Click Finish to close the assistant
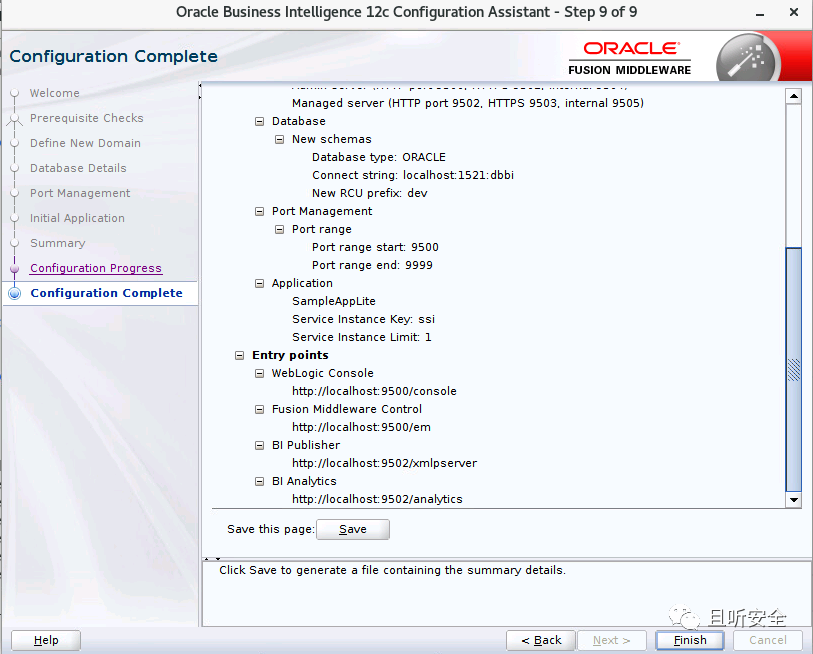The height and width of the screenshot is (654, 813). (x=690, y=640)
